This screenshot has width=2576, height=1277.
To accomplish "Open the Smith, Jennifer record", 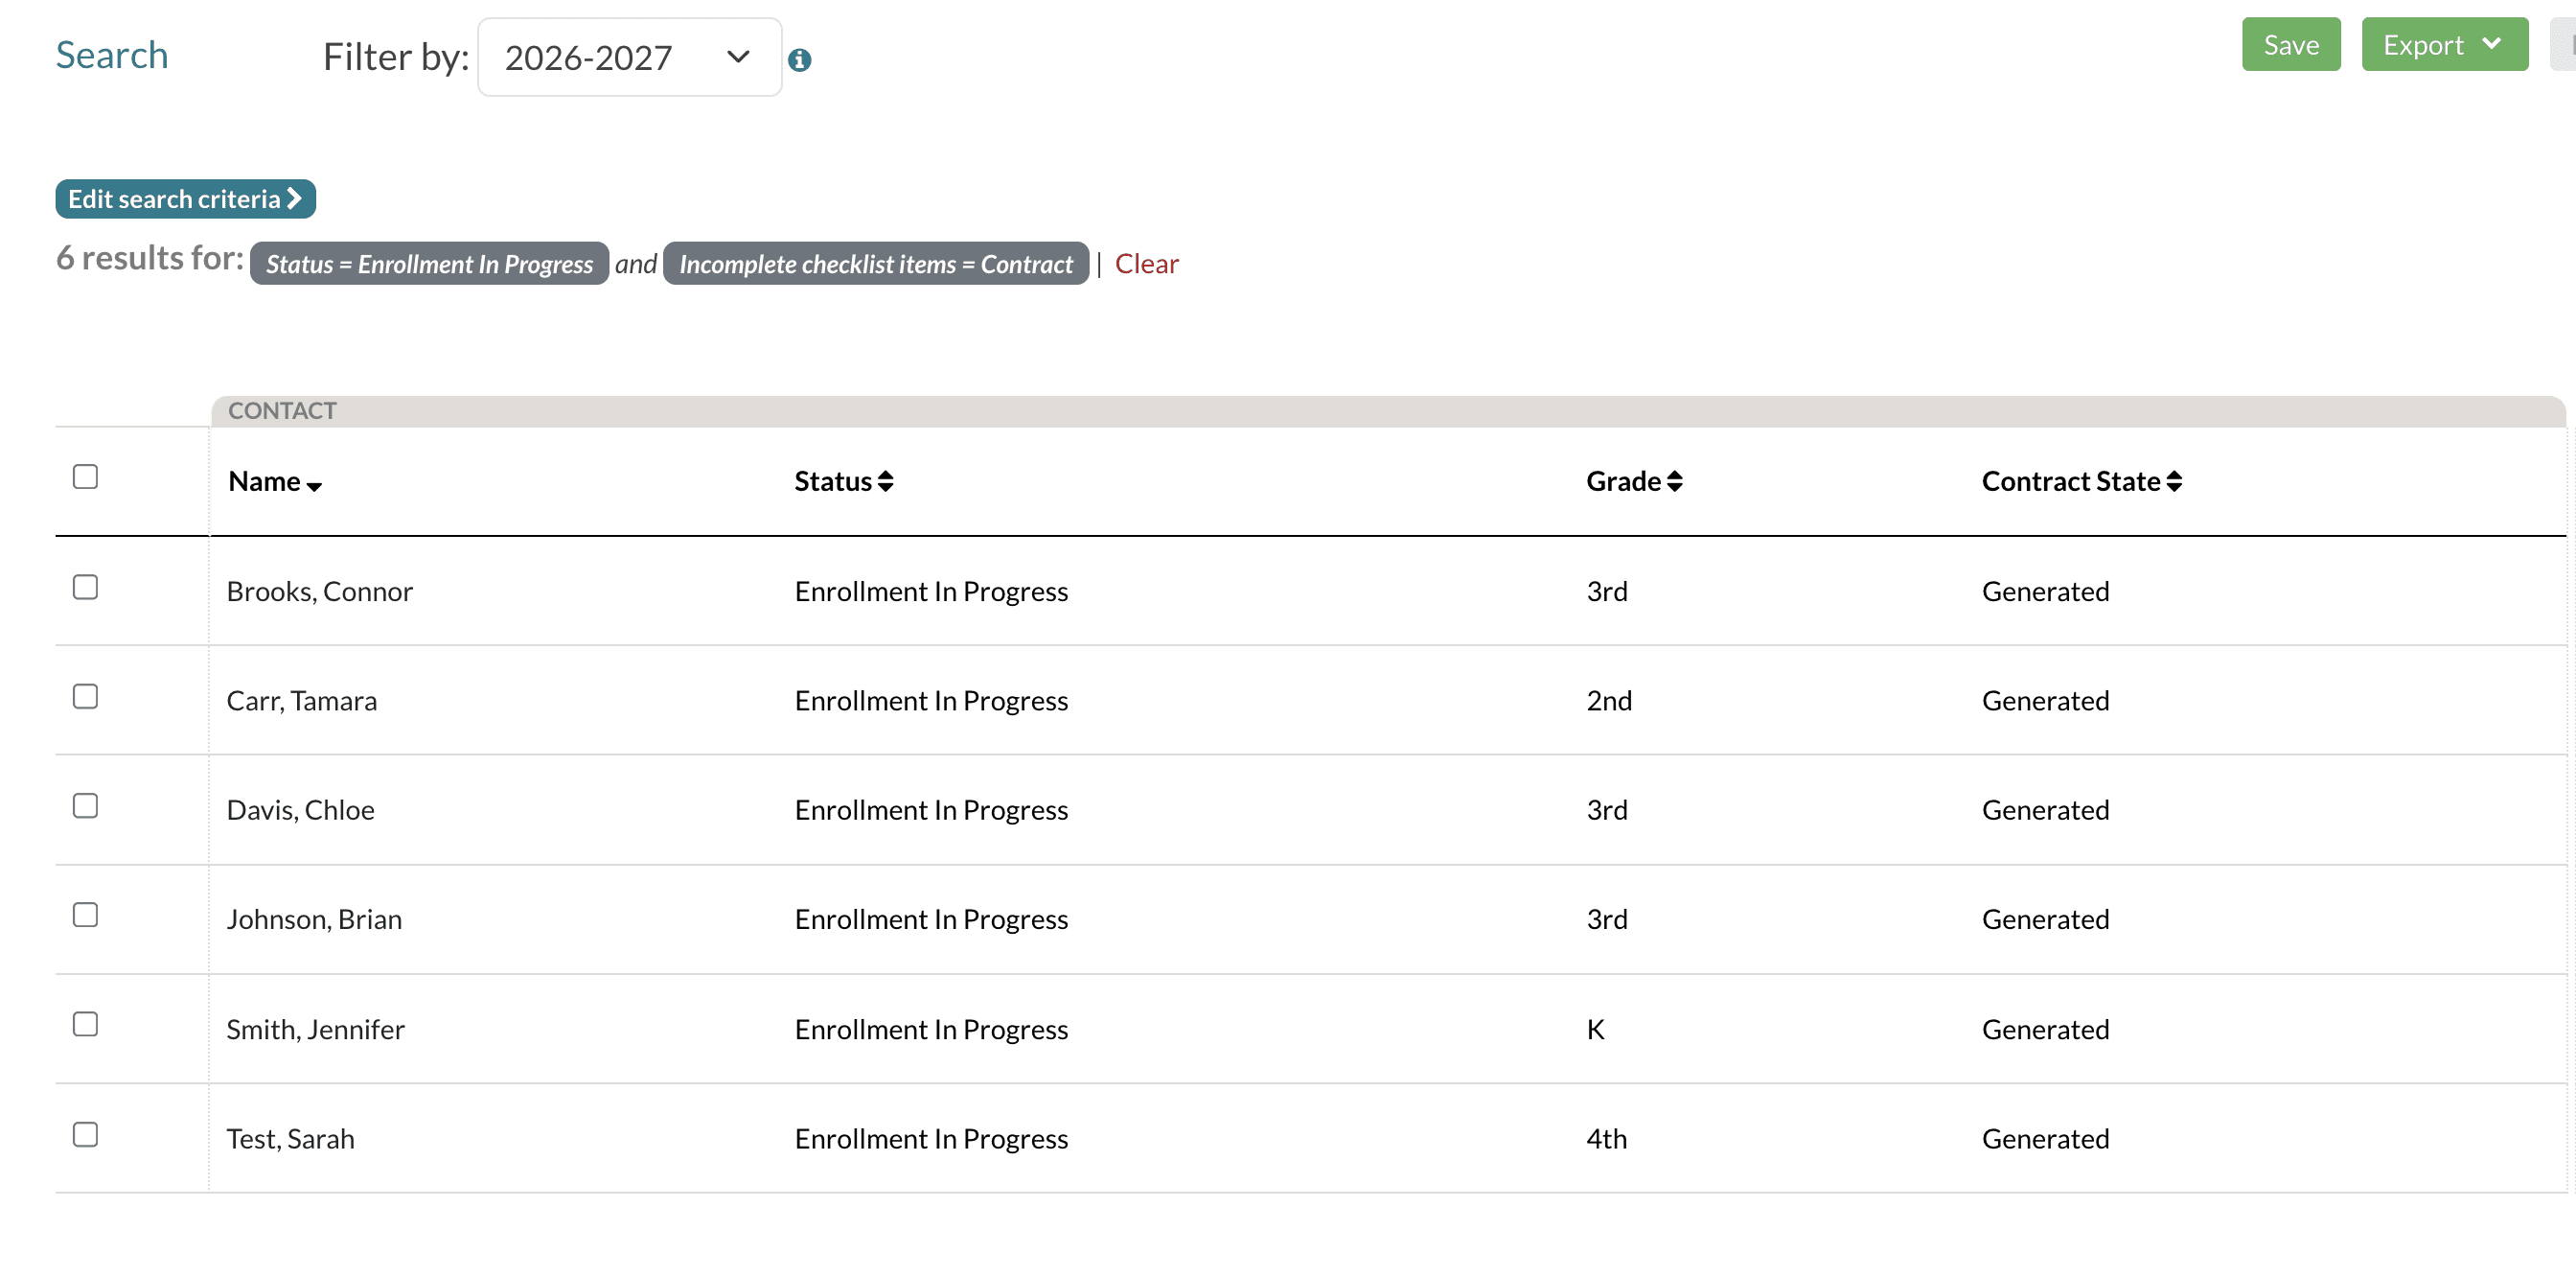I will (315, 1030).
